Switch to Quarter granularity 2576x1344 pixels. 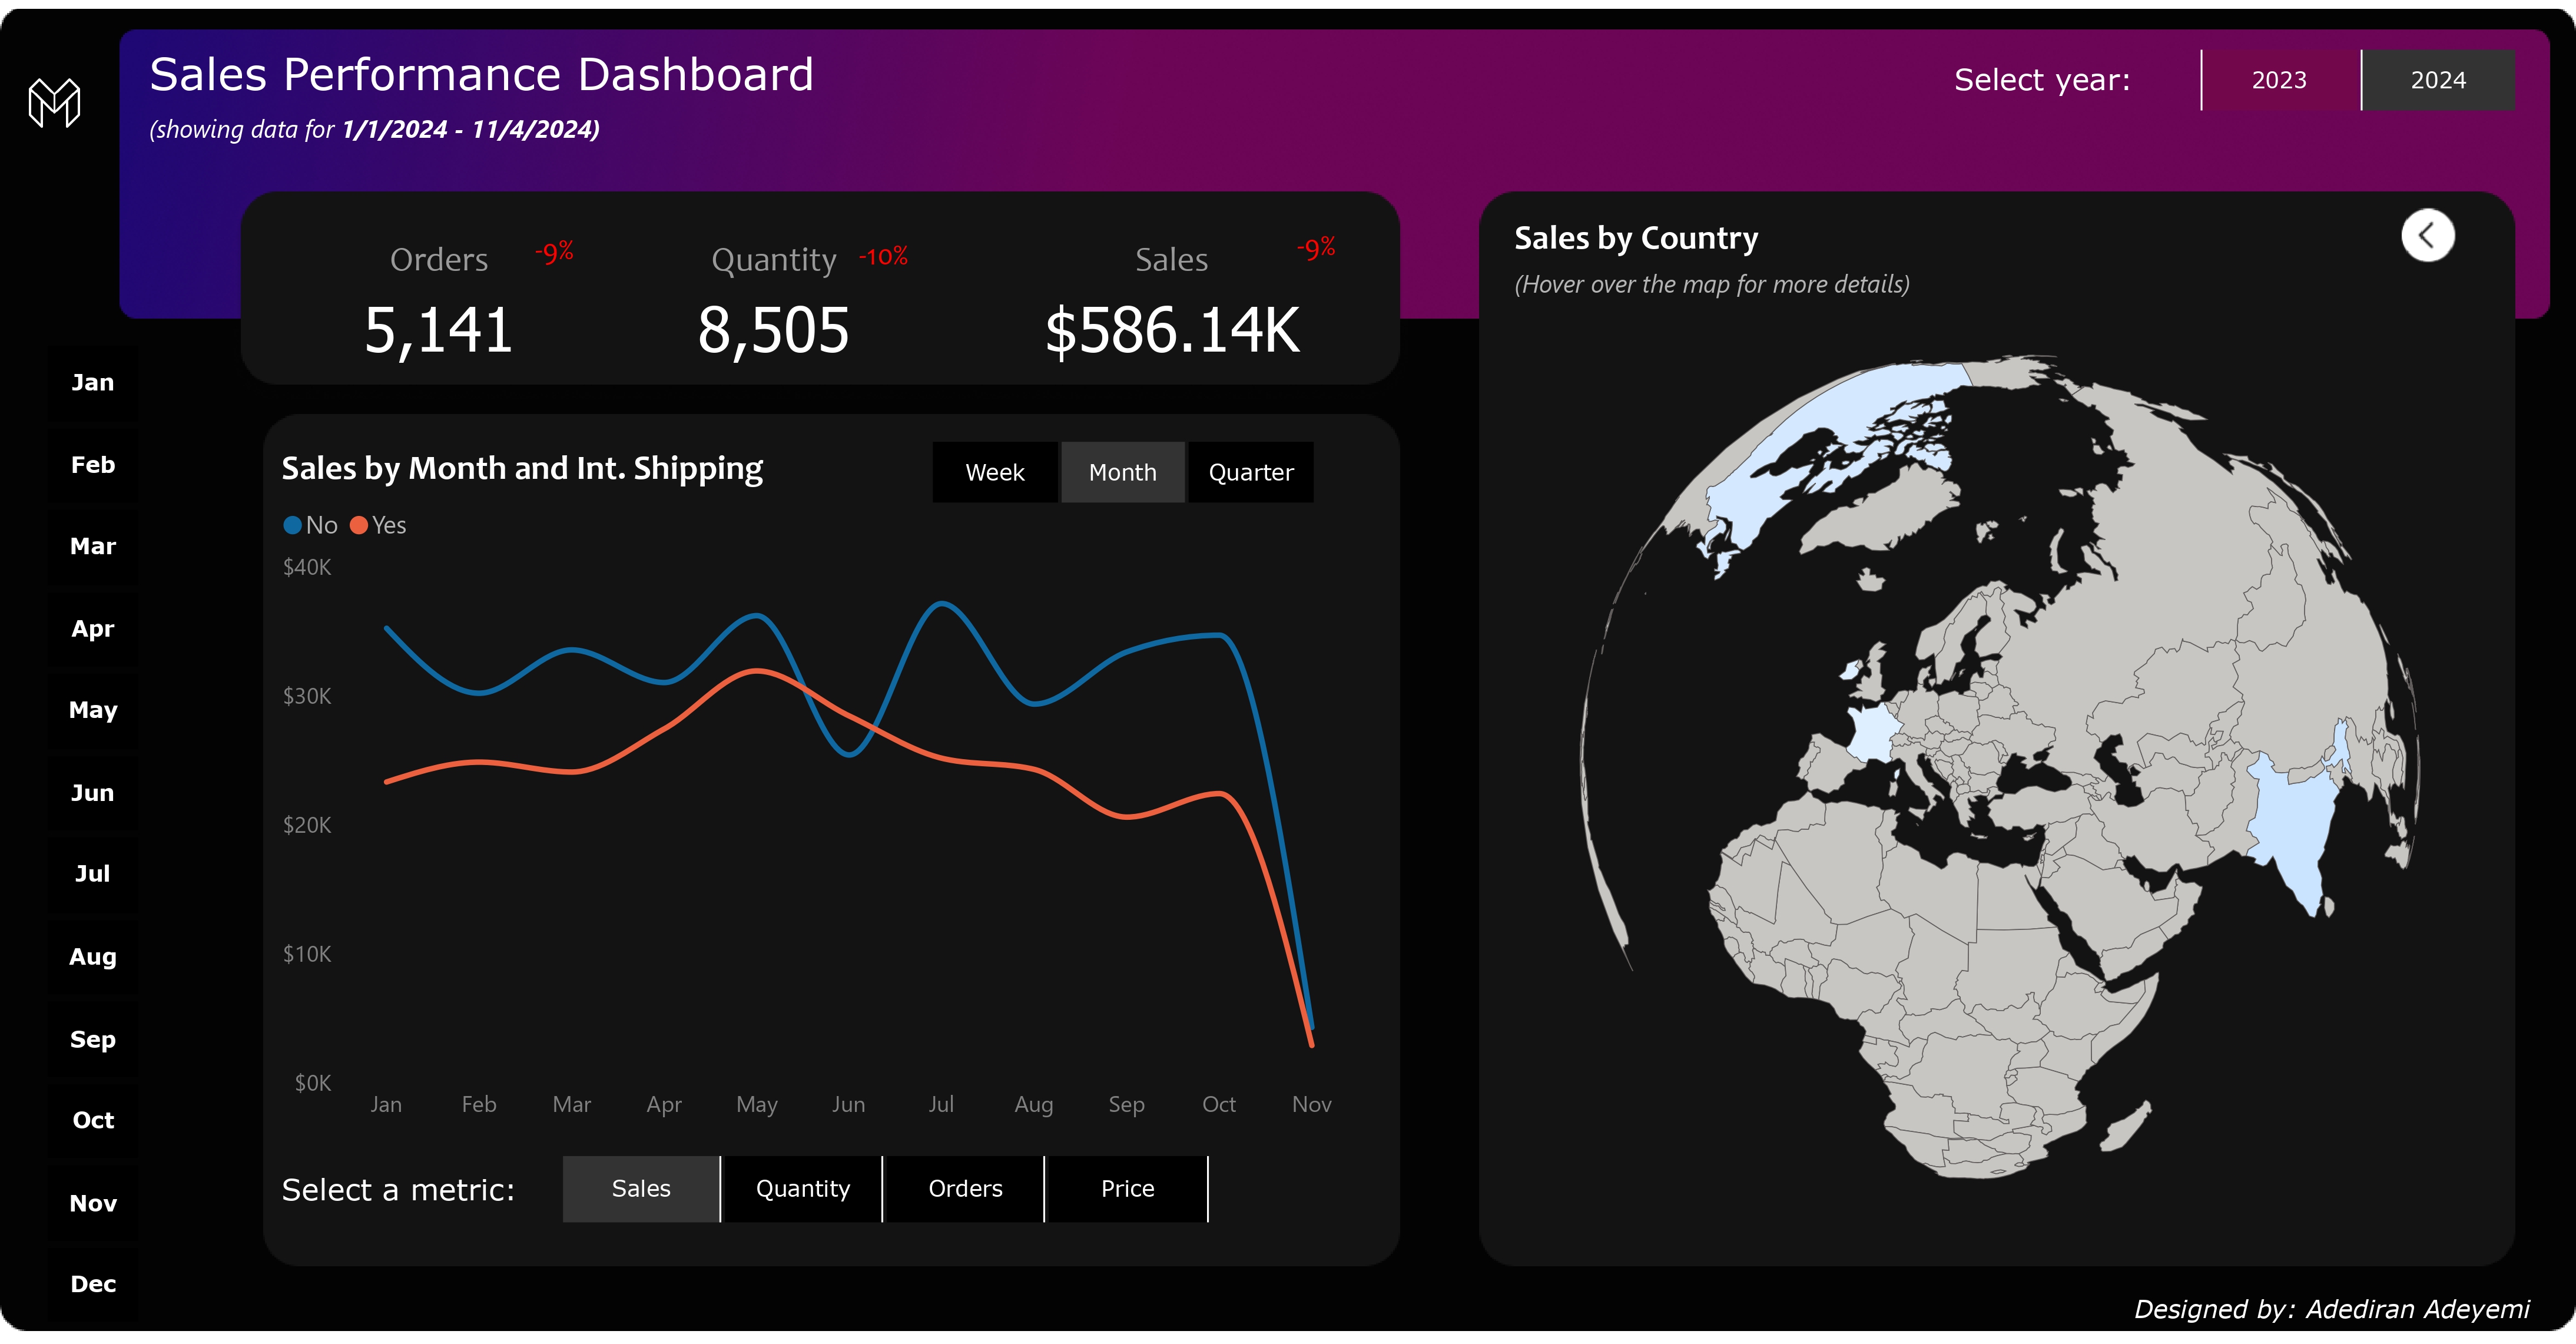pos(1250,471)
